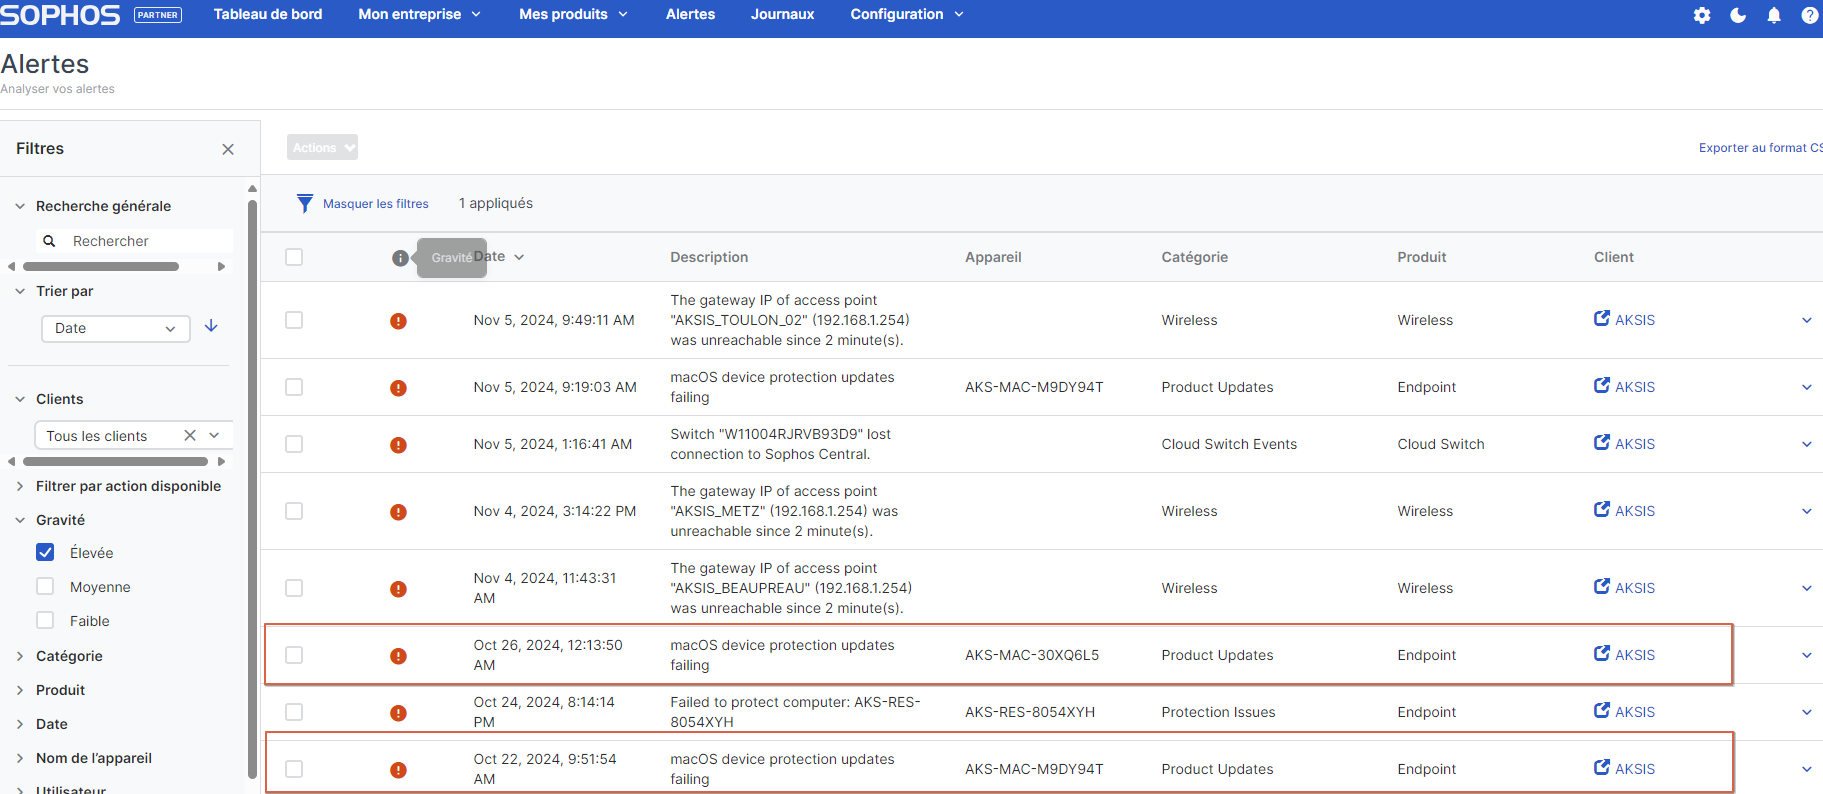Image resolution: width=1823 pixels, height=794 pixels.
Task: Open the Mon entreprise menu
Action: tap(420, 14)
